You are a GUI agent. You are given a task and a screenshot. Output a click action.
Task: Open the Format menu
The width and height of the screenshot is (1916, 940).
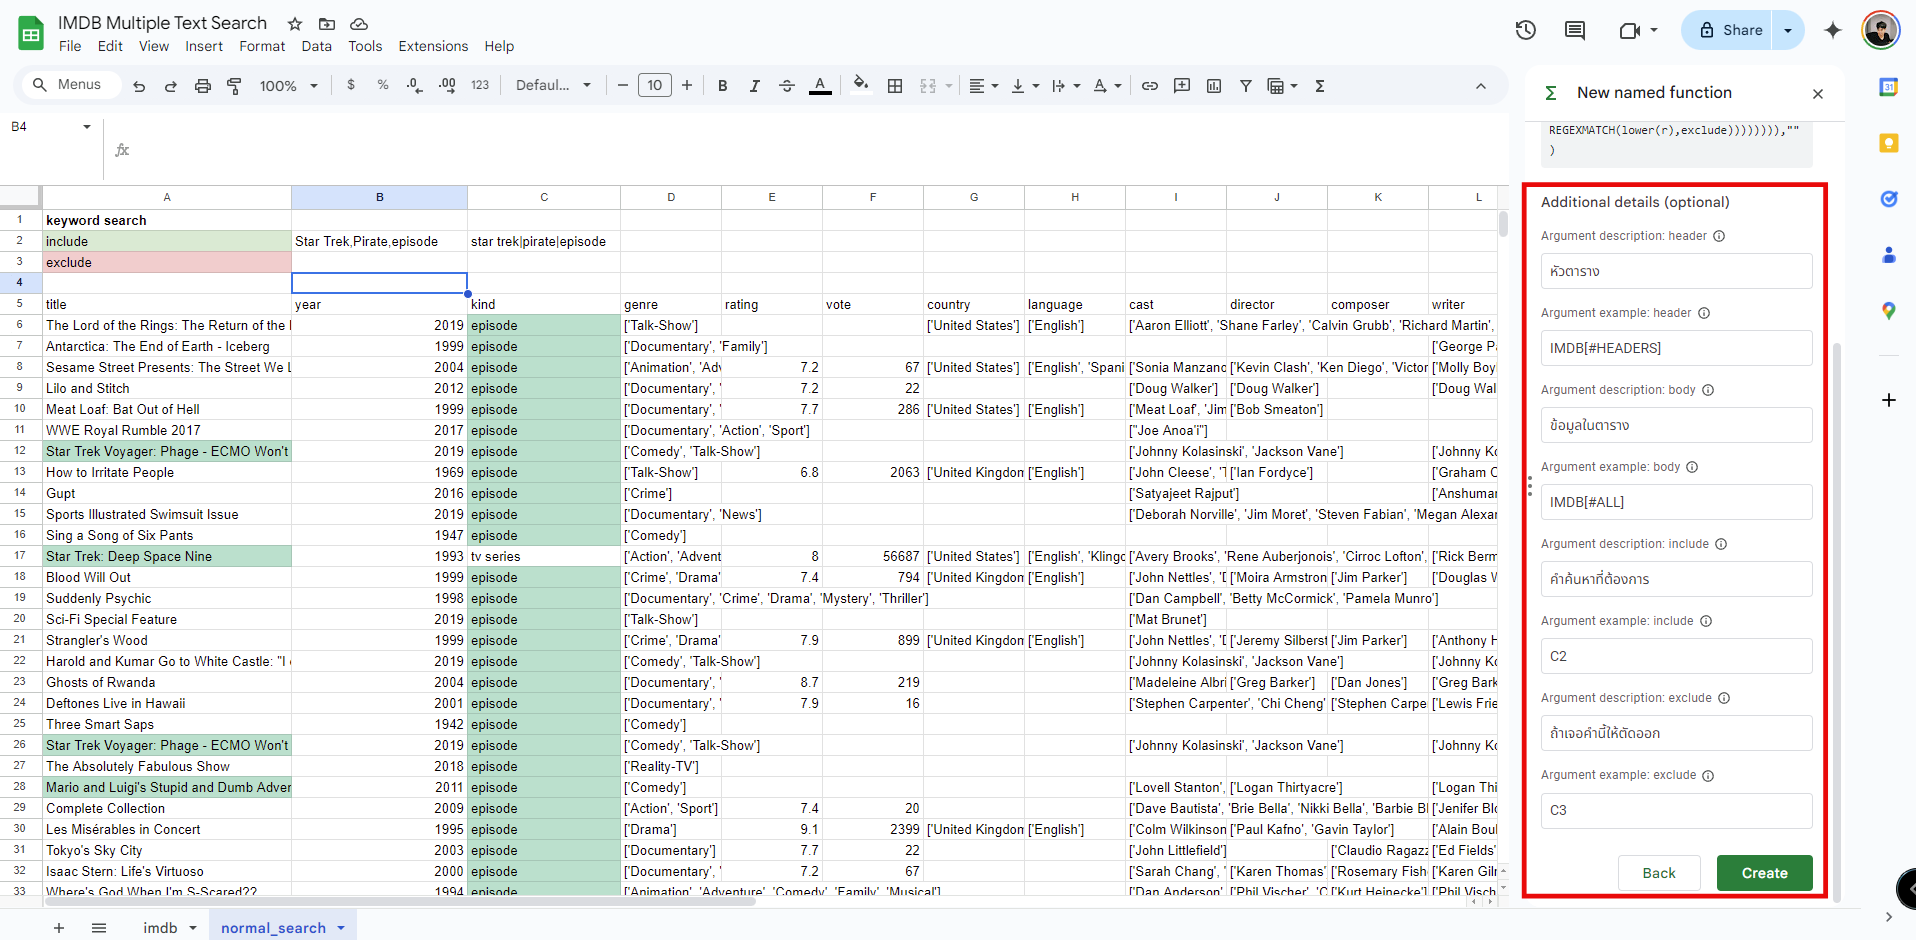(262, 46)
